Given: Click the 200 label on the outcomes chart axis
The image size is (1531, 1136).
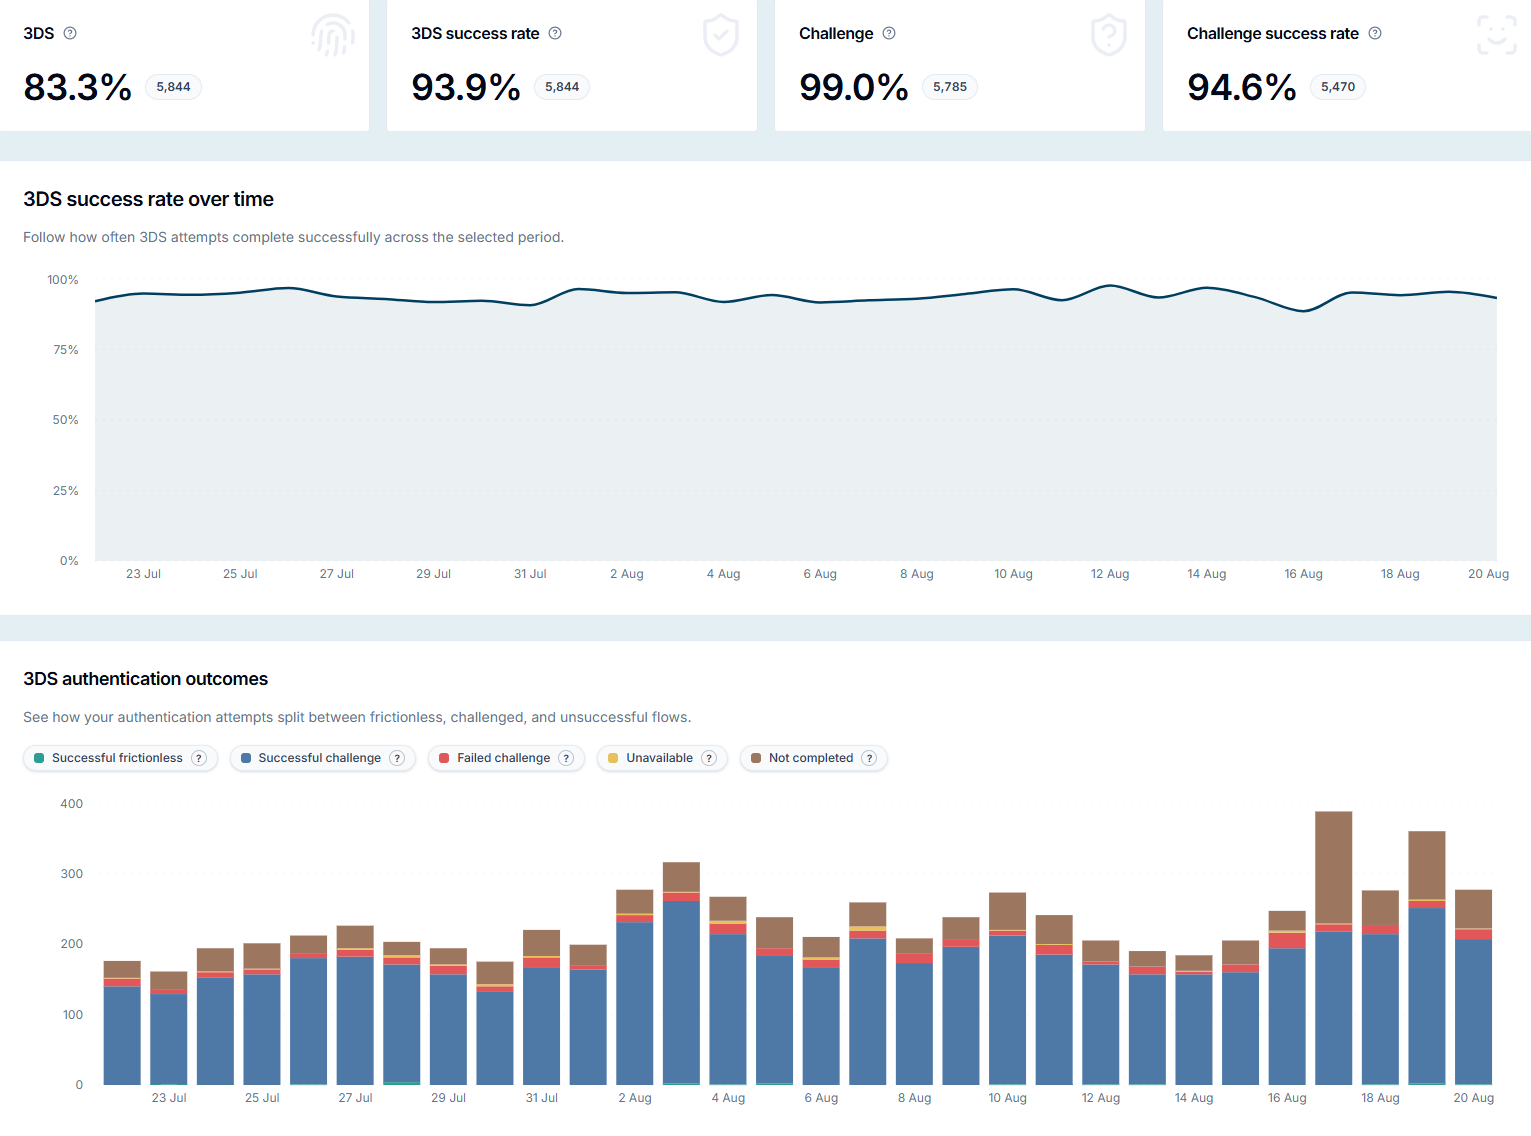Looking at the screenshot, I should point(72,944).
